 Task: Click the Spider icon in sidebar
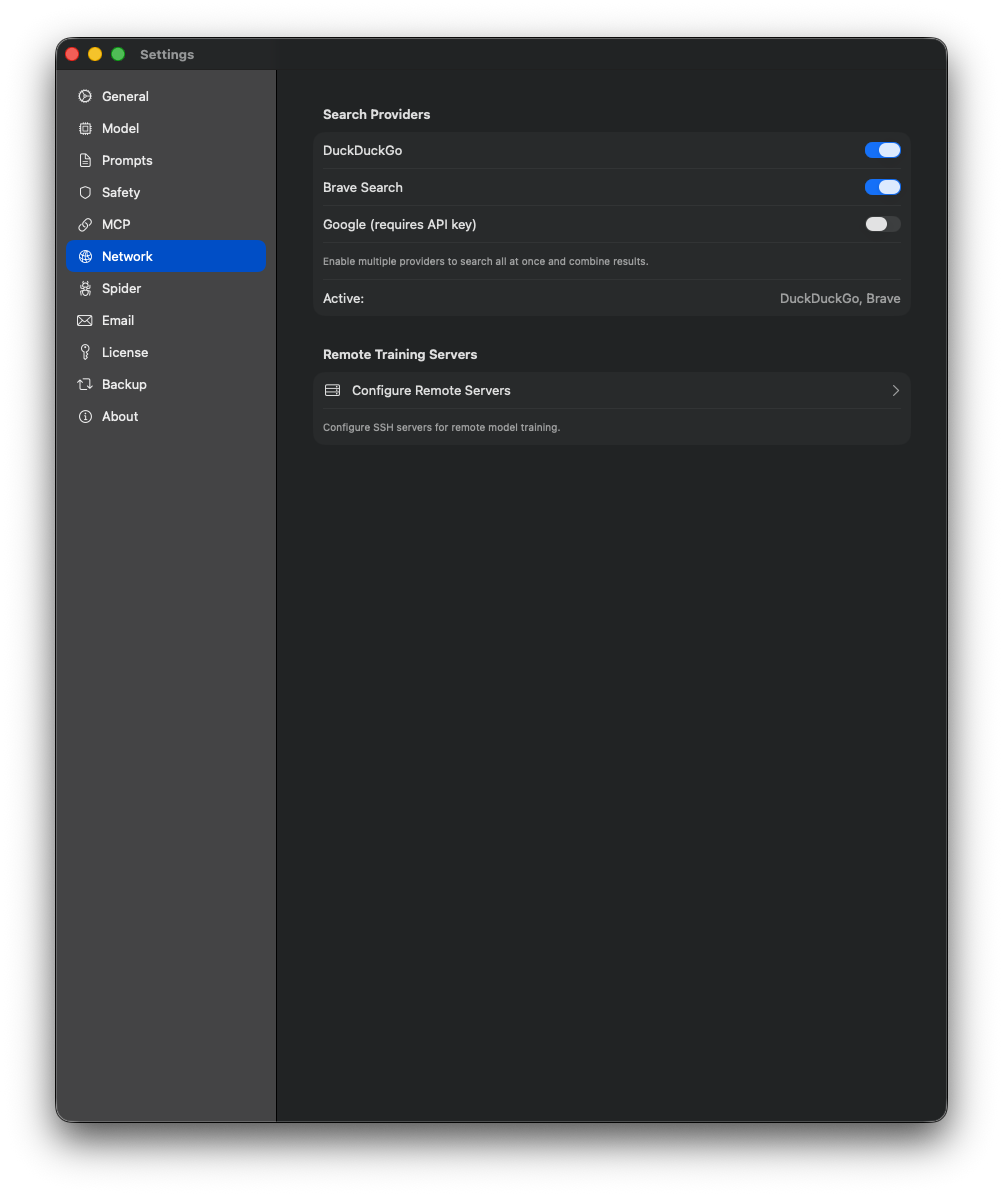(x=86, y=288)
